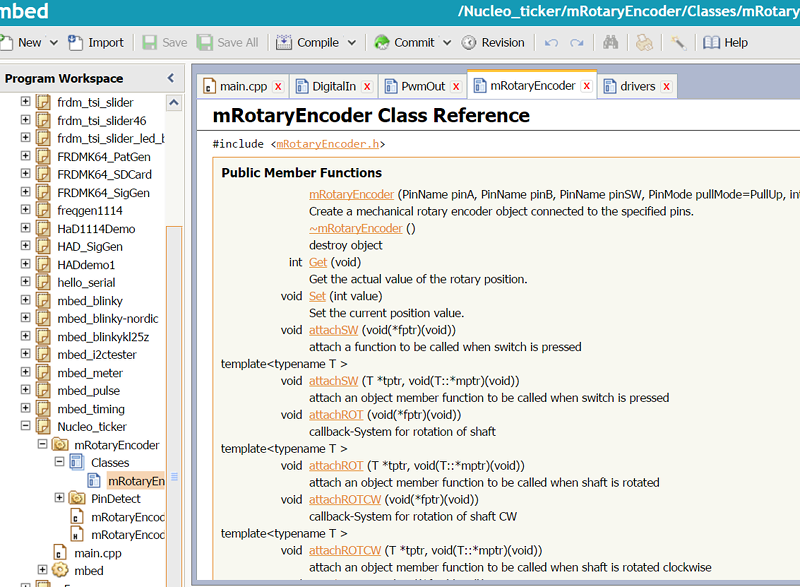Expand the PinDetect folder node

pyautogui.click(x=59, y=498)
